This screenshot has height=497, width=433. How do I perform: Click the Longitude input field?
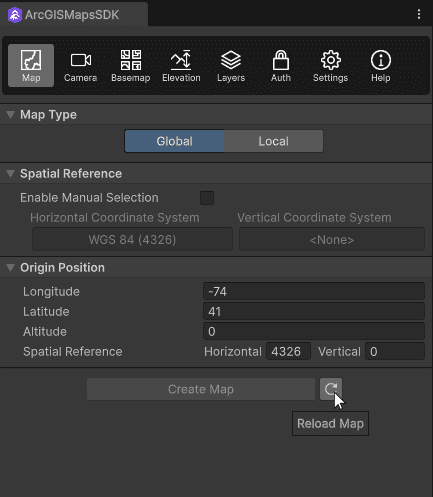(x=314, y=291)
